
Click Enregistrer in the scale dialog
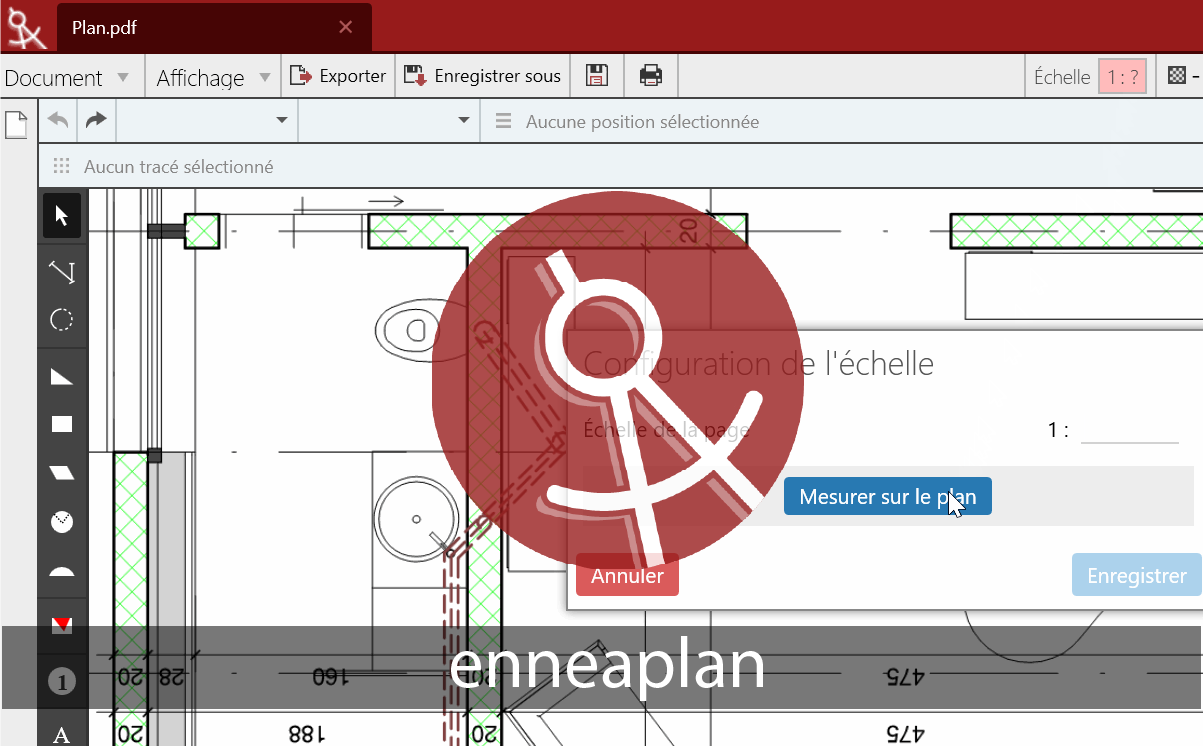click(x=1137, y=575)
